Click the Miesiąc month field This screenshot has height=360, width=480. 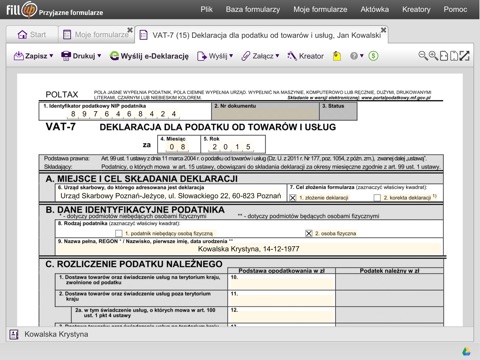pyautogui.click(x=178, y=147)
